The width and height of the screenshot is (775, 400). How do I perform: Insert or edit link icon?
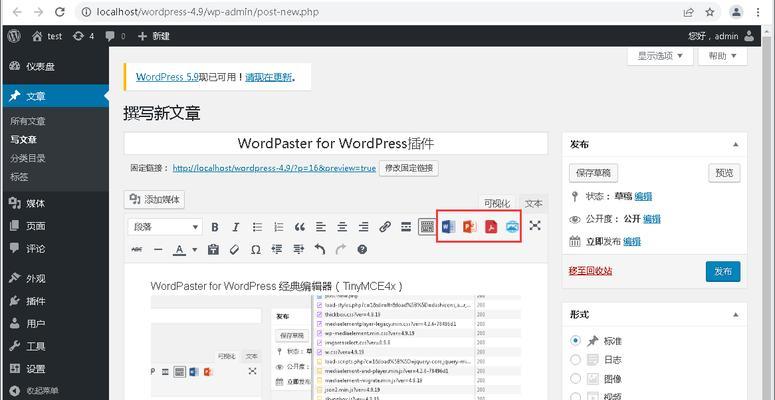(385, 227)
